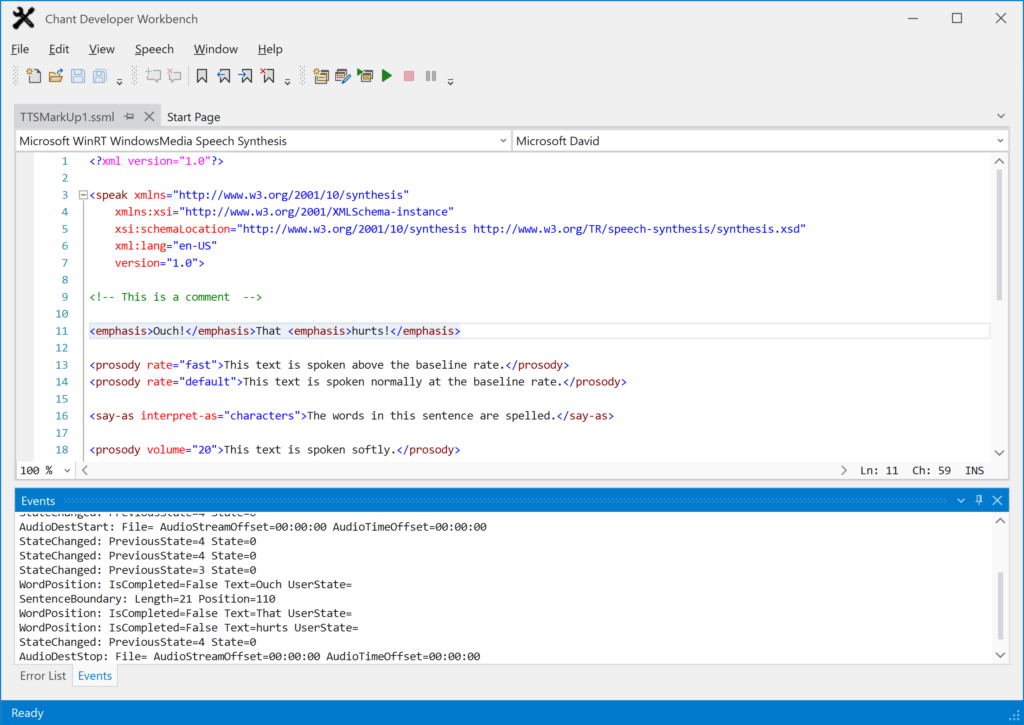The image size is (1024, 725).
Task: Click the New File toolbar icon
Action: click(x=33, y=76)
